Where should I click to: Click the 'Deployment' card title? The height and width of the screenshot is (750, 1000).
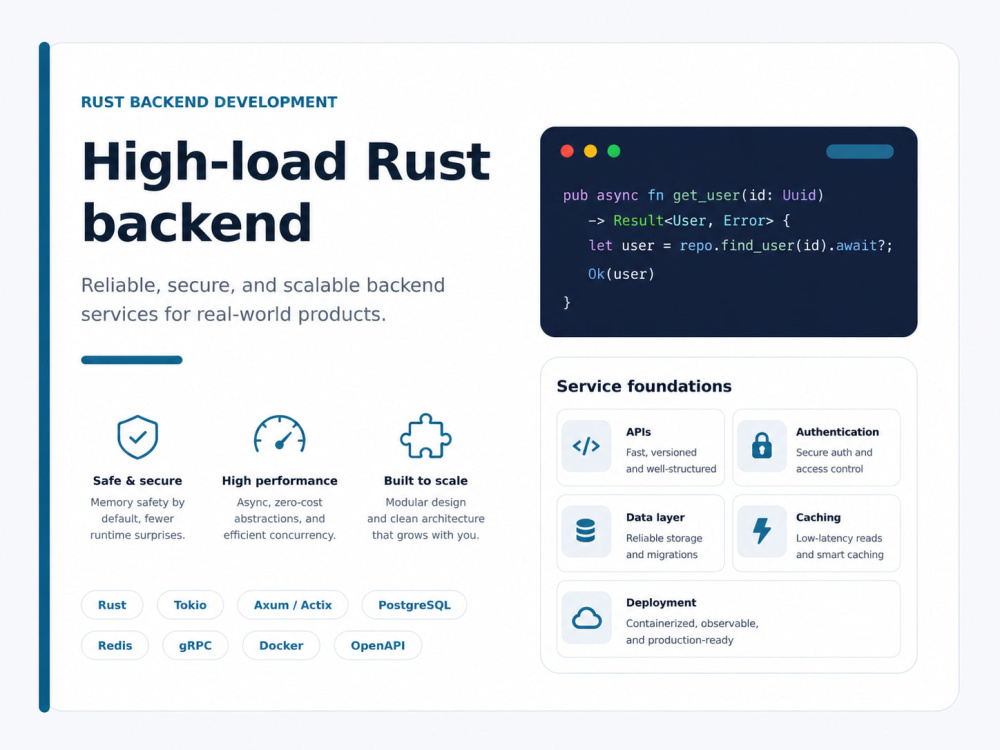coord(661,603)
